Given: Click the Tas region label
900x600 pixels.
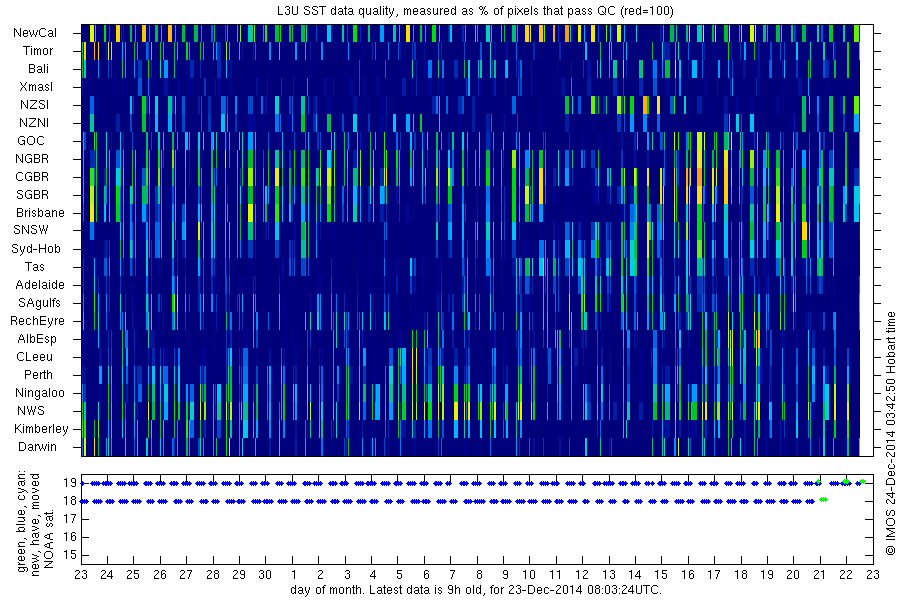Looking at the screenshot, I should point(34,267).
